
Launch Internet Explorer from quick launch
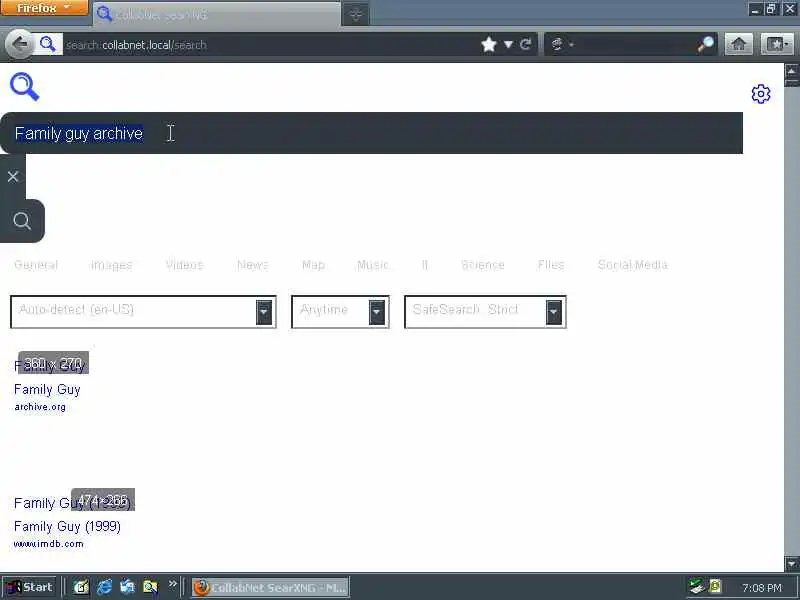pyautogui.click(x=104, y=587)
